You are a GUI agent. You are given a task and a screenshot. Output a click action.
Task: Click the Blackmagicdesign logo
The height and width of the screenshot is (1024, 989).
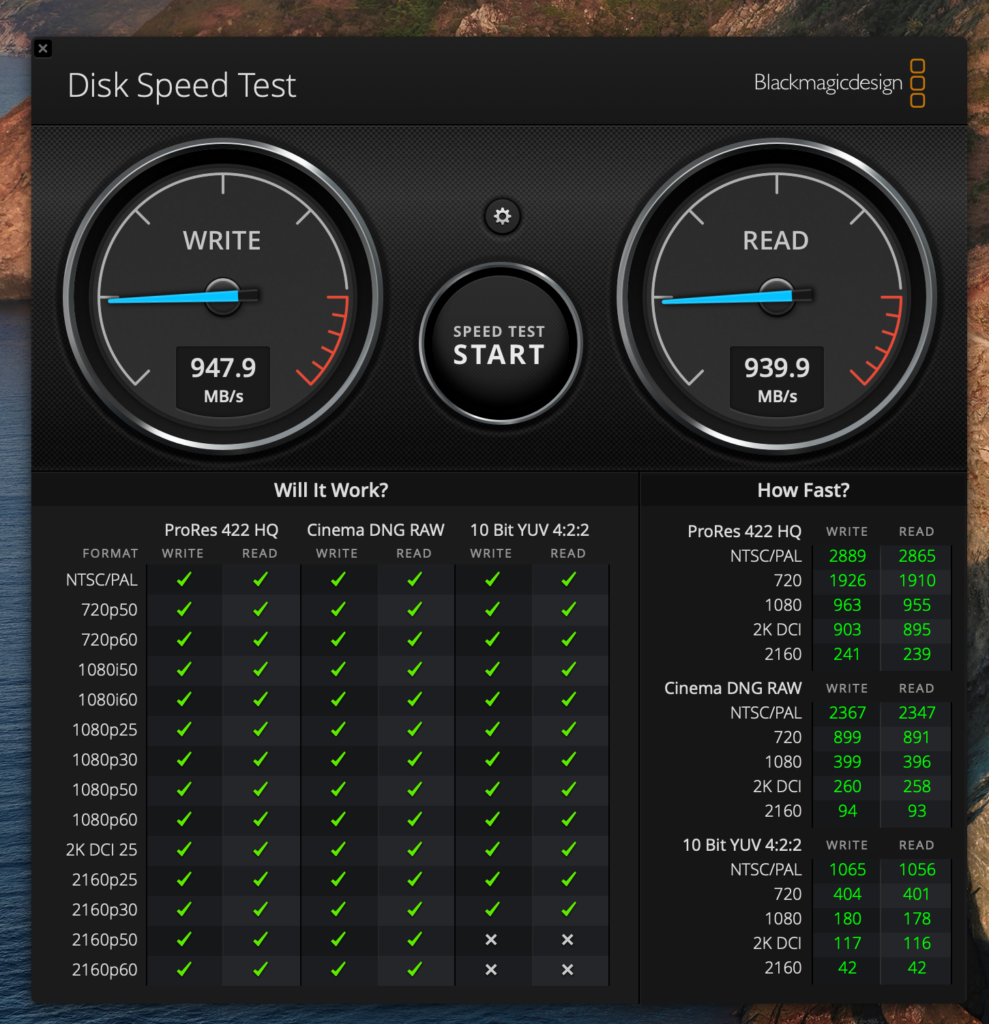839,83
